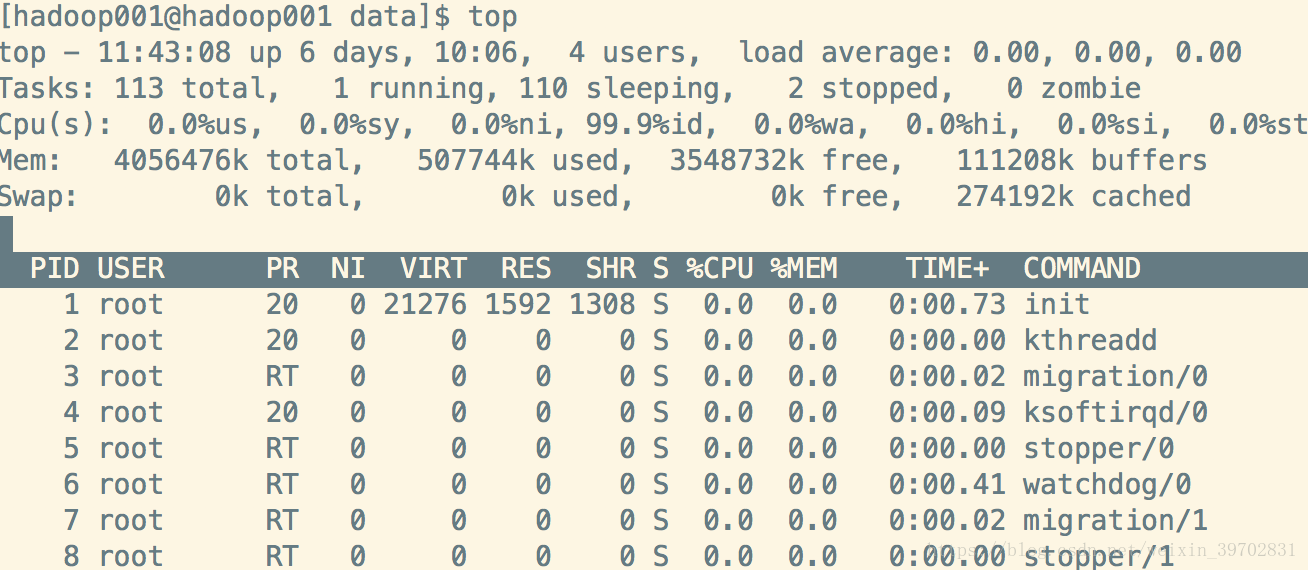Click the COMMAND column header
1308x570 pixels.
pyautogui.click(x=1082, y=268)
